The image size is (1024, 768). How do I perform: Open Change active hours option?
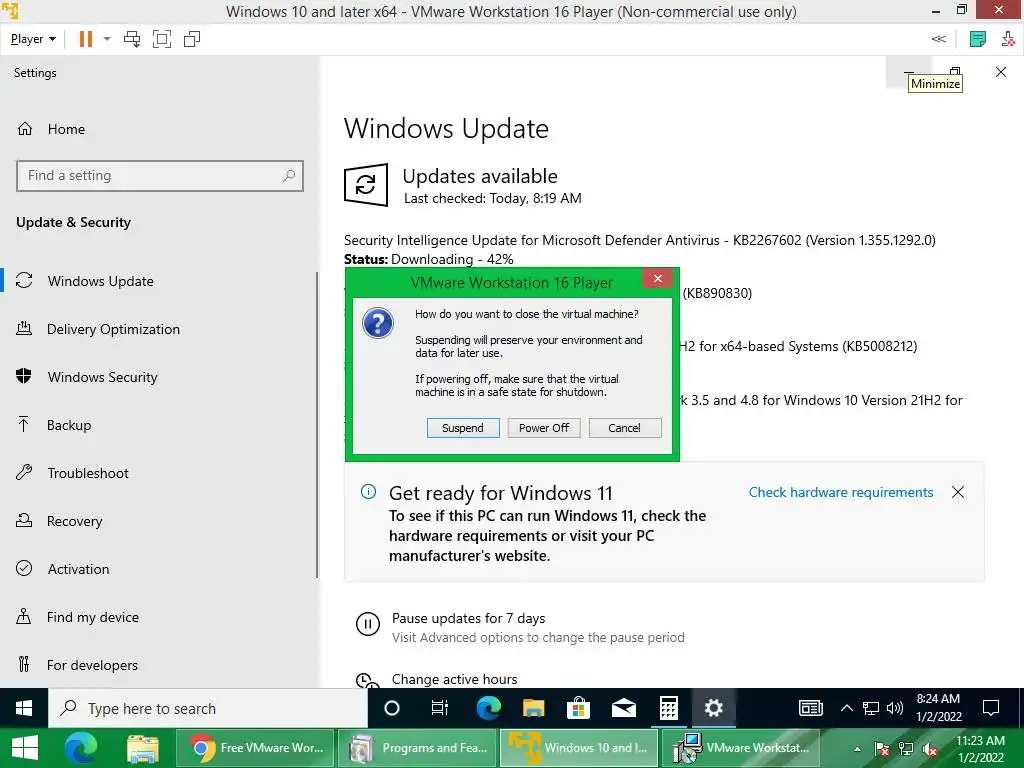[x=455, y=679]
